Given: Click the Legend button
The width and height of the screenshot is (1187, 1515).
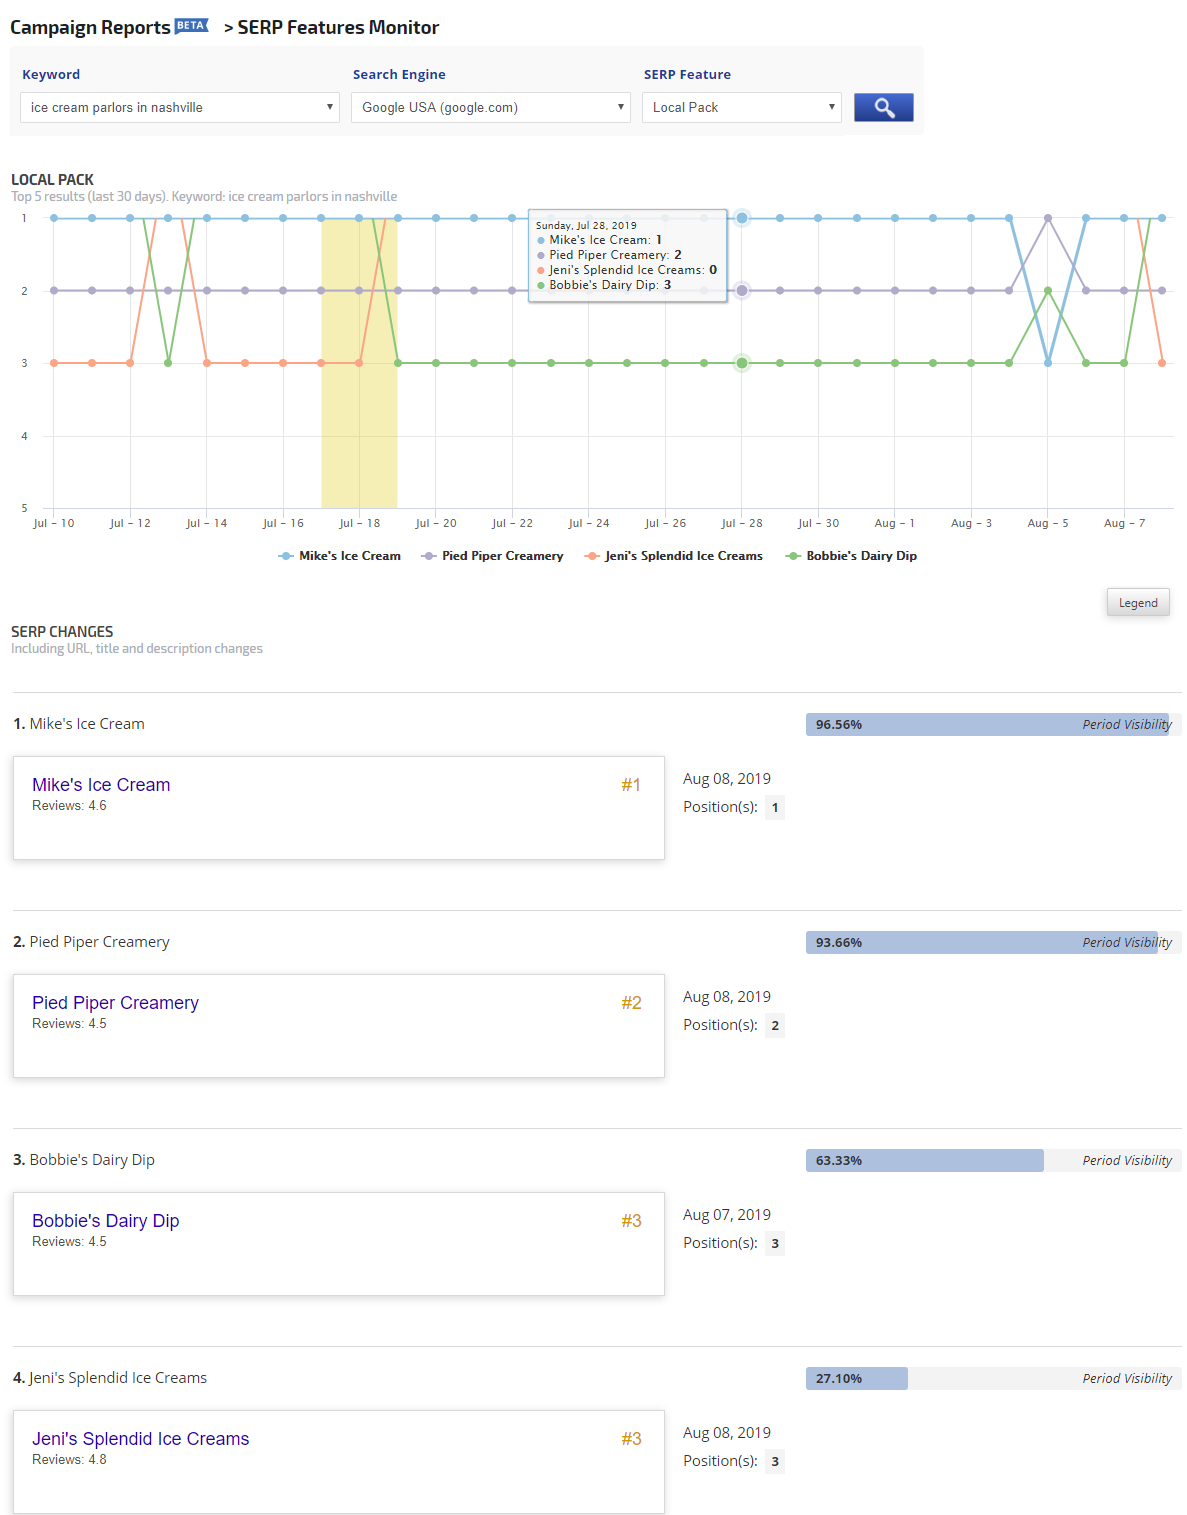Looking at the screenshot, I should click(1138, 603).
